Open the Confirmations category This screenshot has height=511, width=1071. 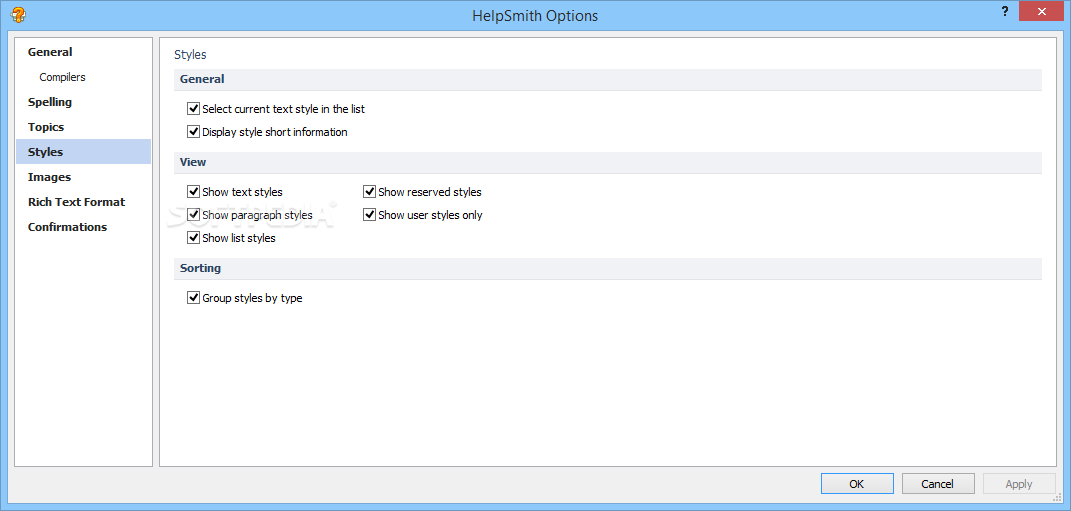(x=83, y=227)
